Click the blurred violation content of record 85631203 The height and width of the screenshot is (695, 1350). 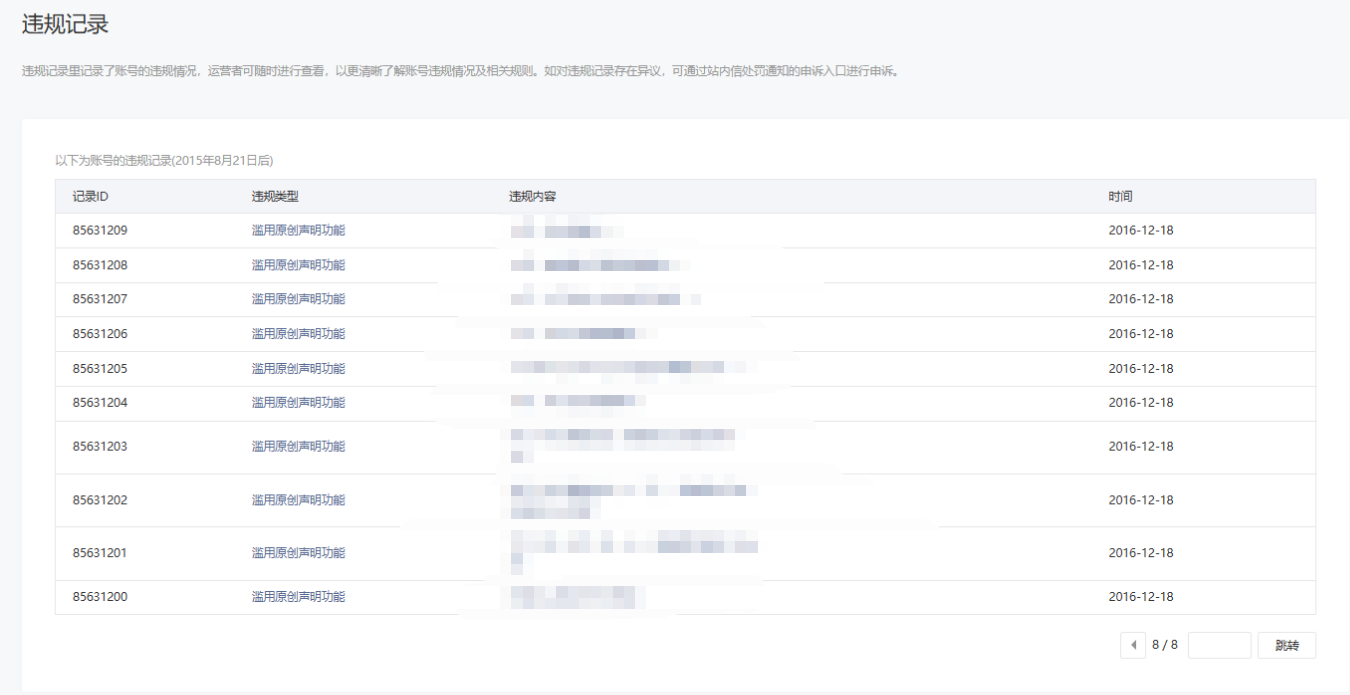point(622,445)
